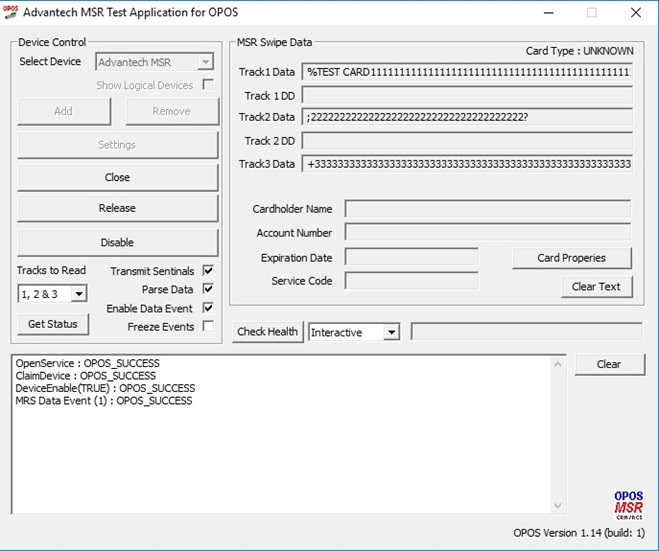Viewport: 659px width, 551px height.
Task: Click the OPOS MSR logo
Action: pyautogui.click(x=628, y=504)
